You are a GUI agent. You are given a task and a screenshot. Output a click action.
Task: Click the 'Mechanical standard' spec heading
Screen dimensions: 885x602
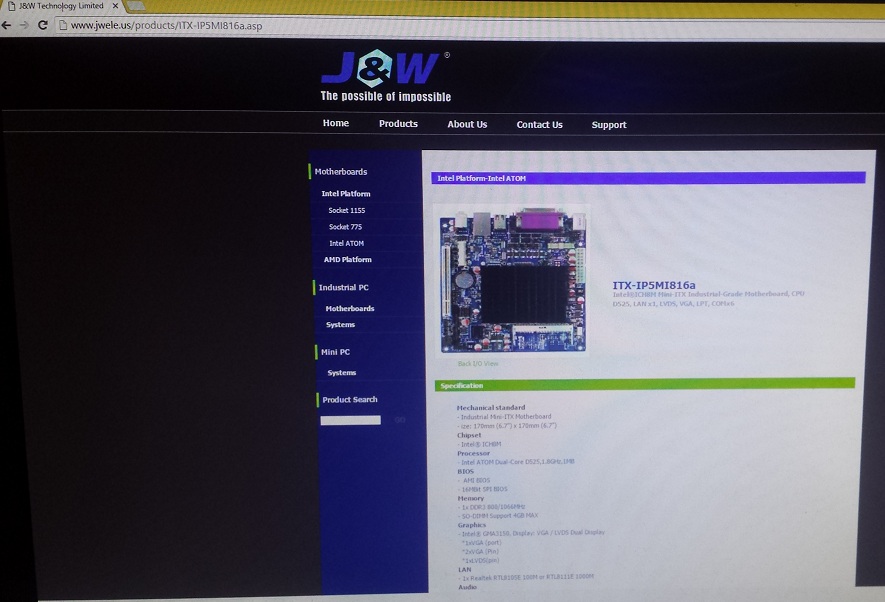pyautogui.click(x=491, y=407)
